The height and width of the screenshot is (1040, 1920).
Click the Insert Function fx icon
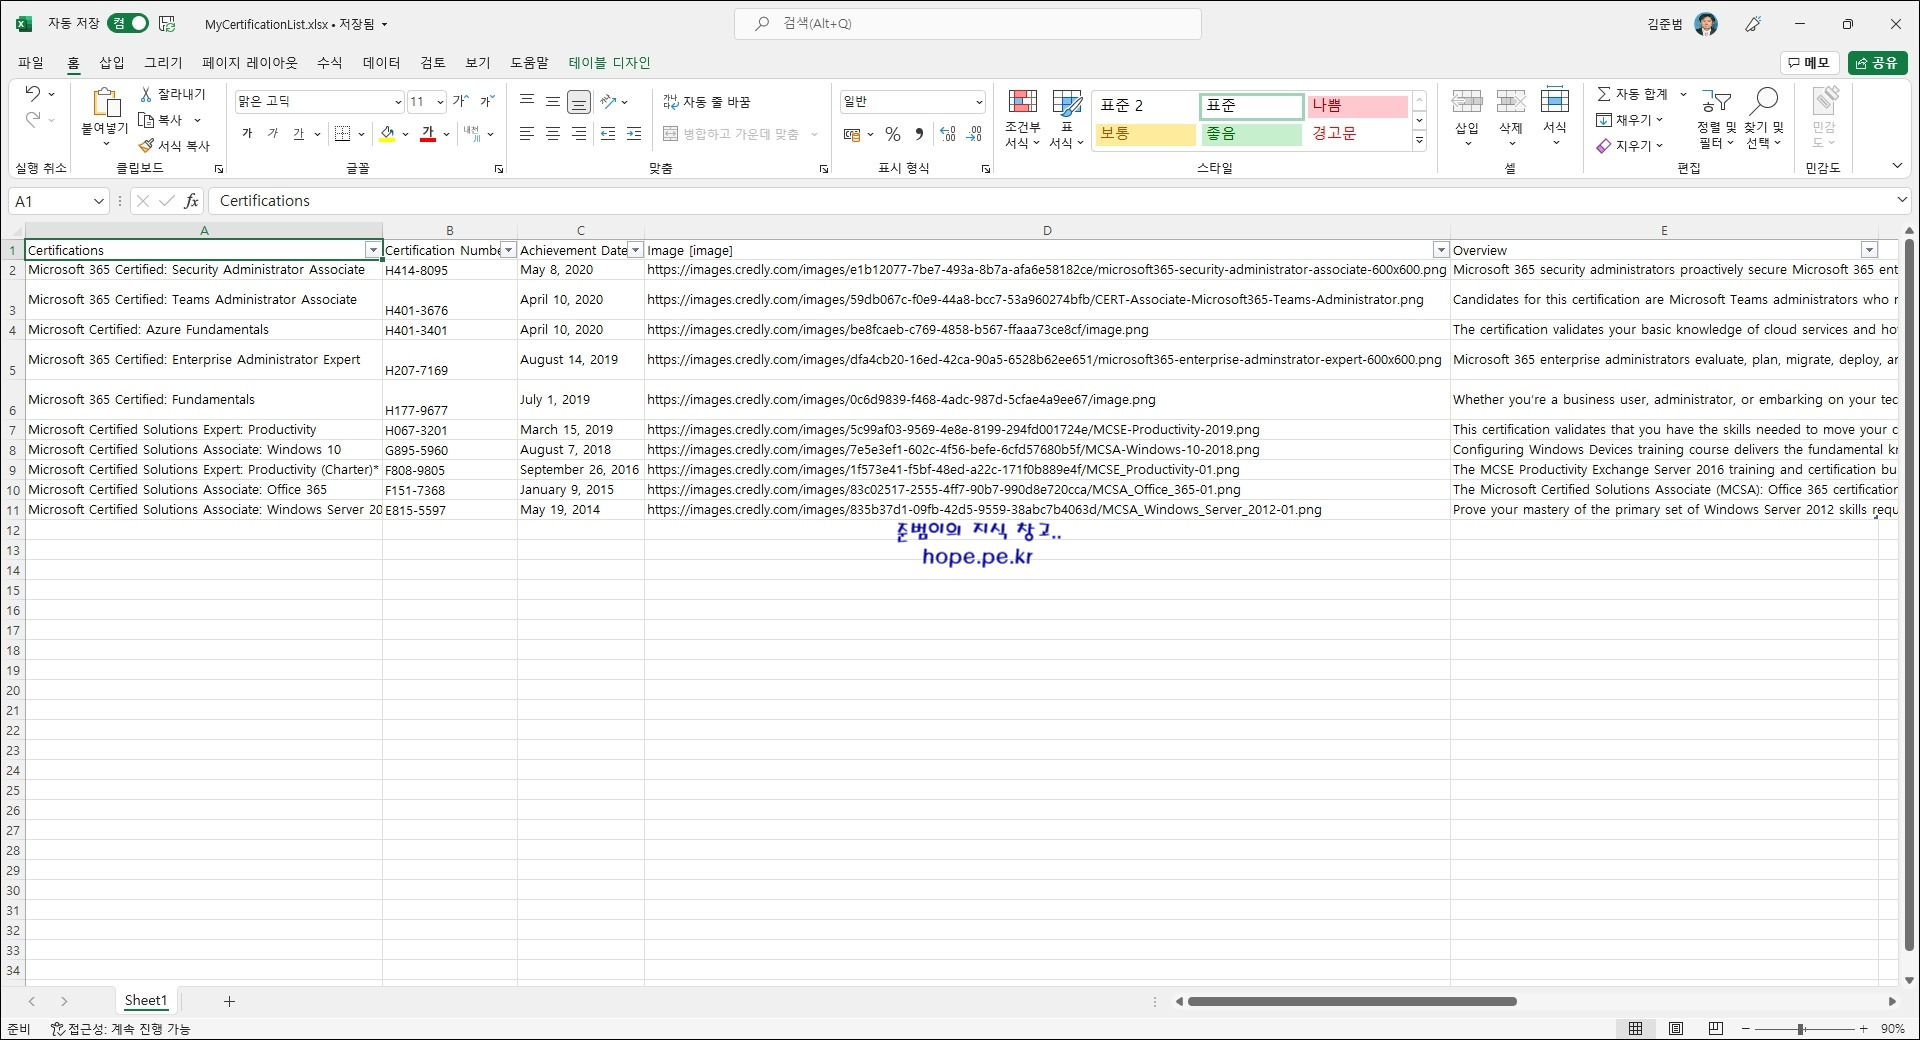coord(191,201)
